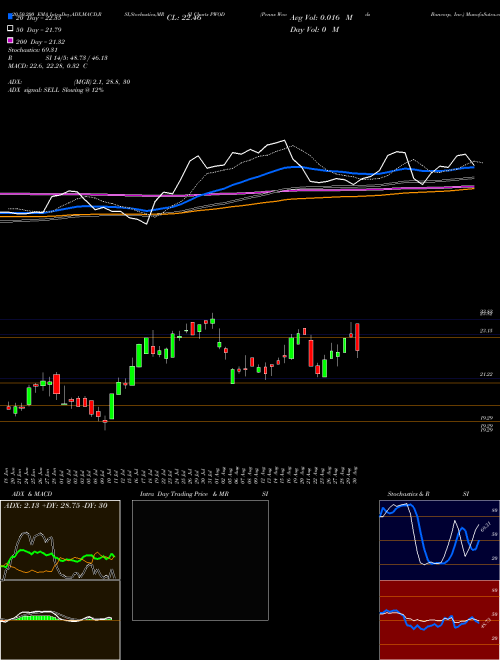Open the red RSI chart panel
The width and height of the screenshot is (500, 660).
(x=439, y=620)
